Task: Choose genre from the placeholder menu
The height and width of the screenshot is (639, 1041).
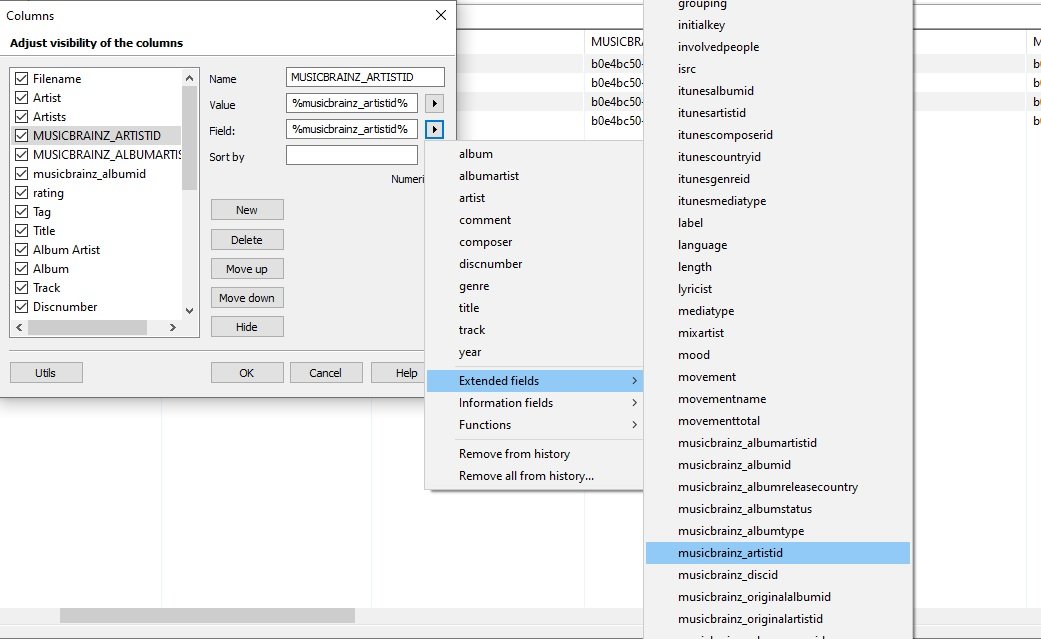Action: [x=534, y=286]
